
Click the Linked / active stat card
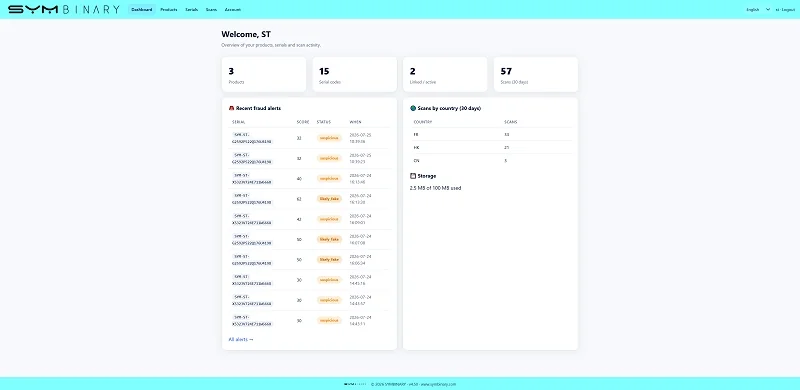pos(445,75)
